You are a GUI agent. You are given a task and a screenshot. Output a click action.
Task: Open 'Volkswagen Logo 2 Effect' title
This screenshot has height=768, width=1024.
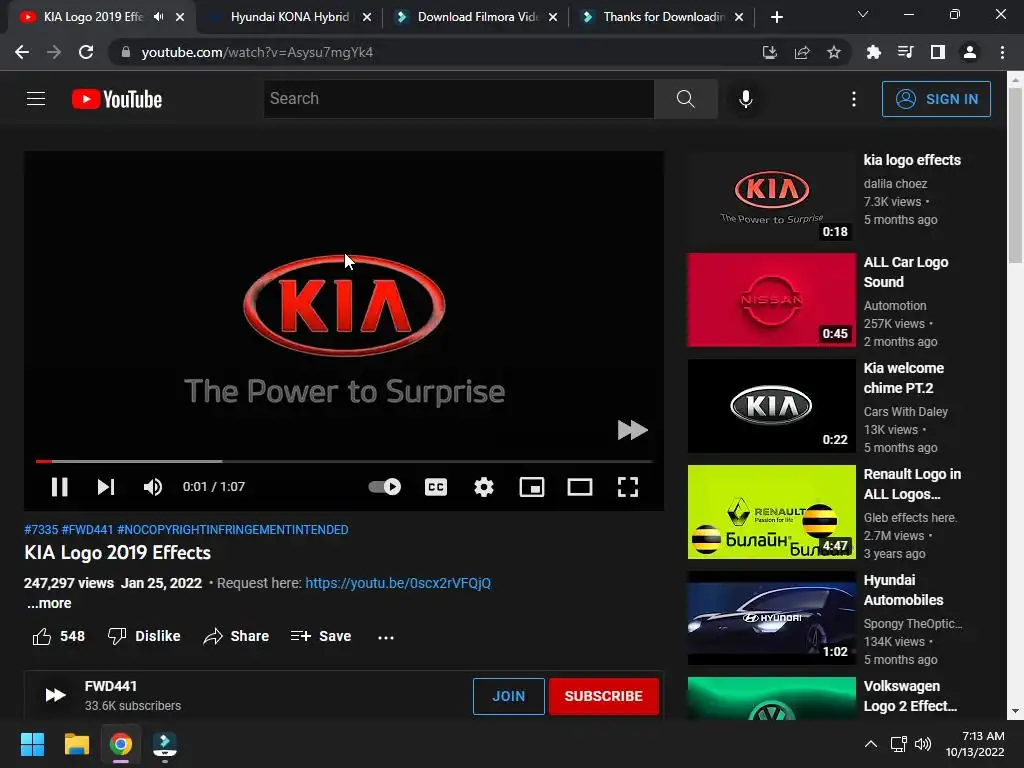(910, 696)
